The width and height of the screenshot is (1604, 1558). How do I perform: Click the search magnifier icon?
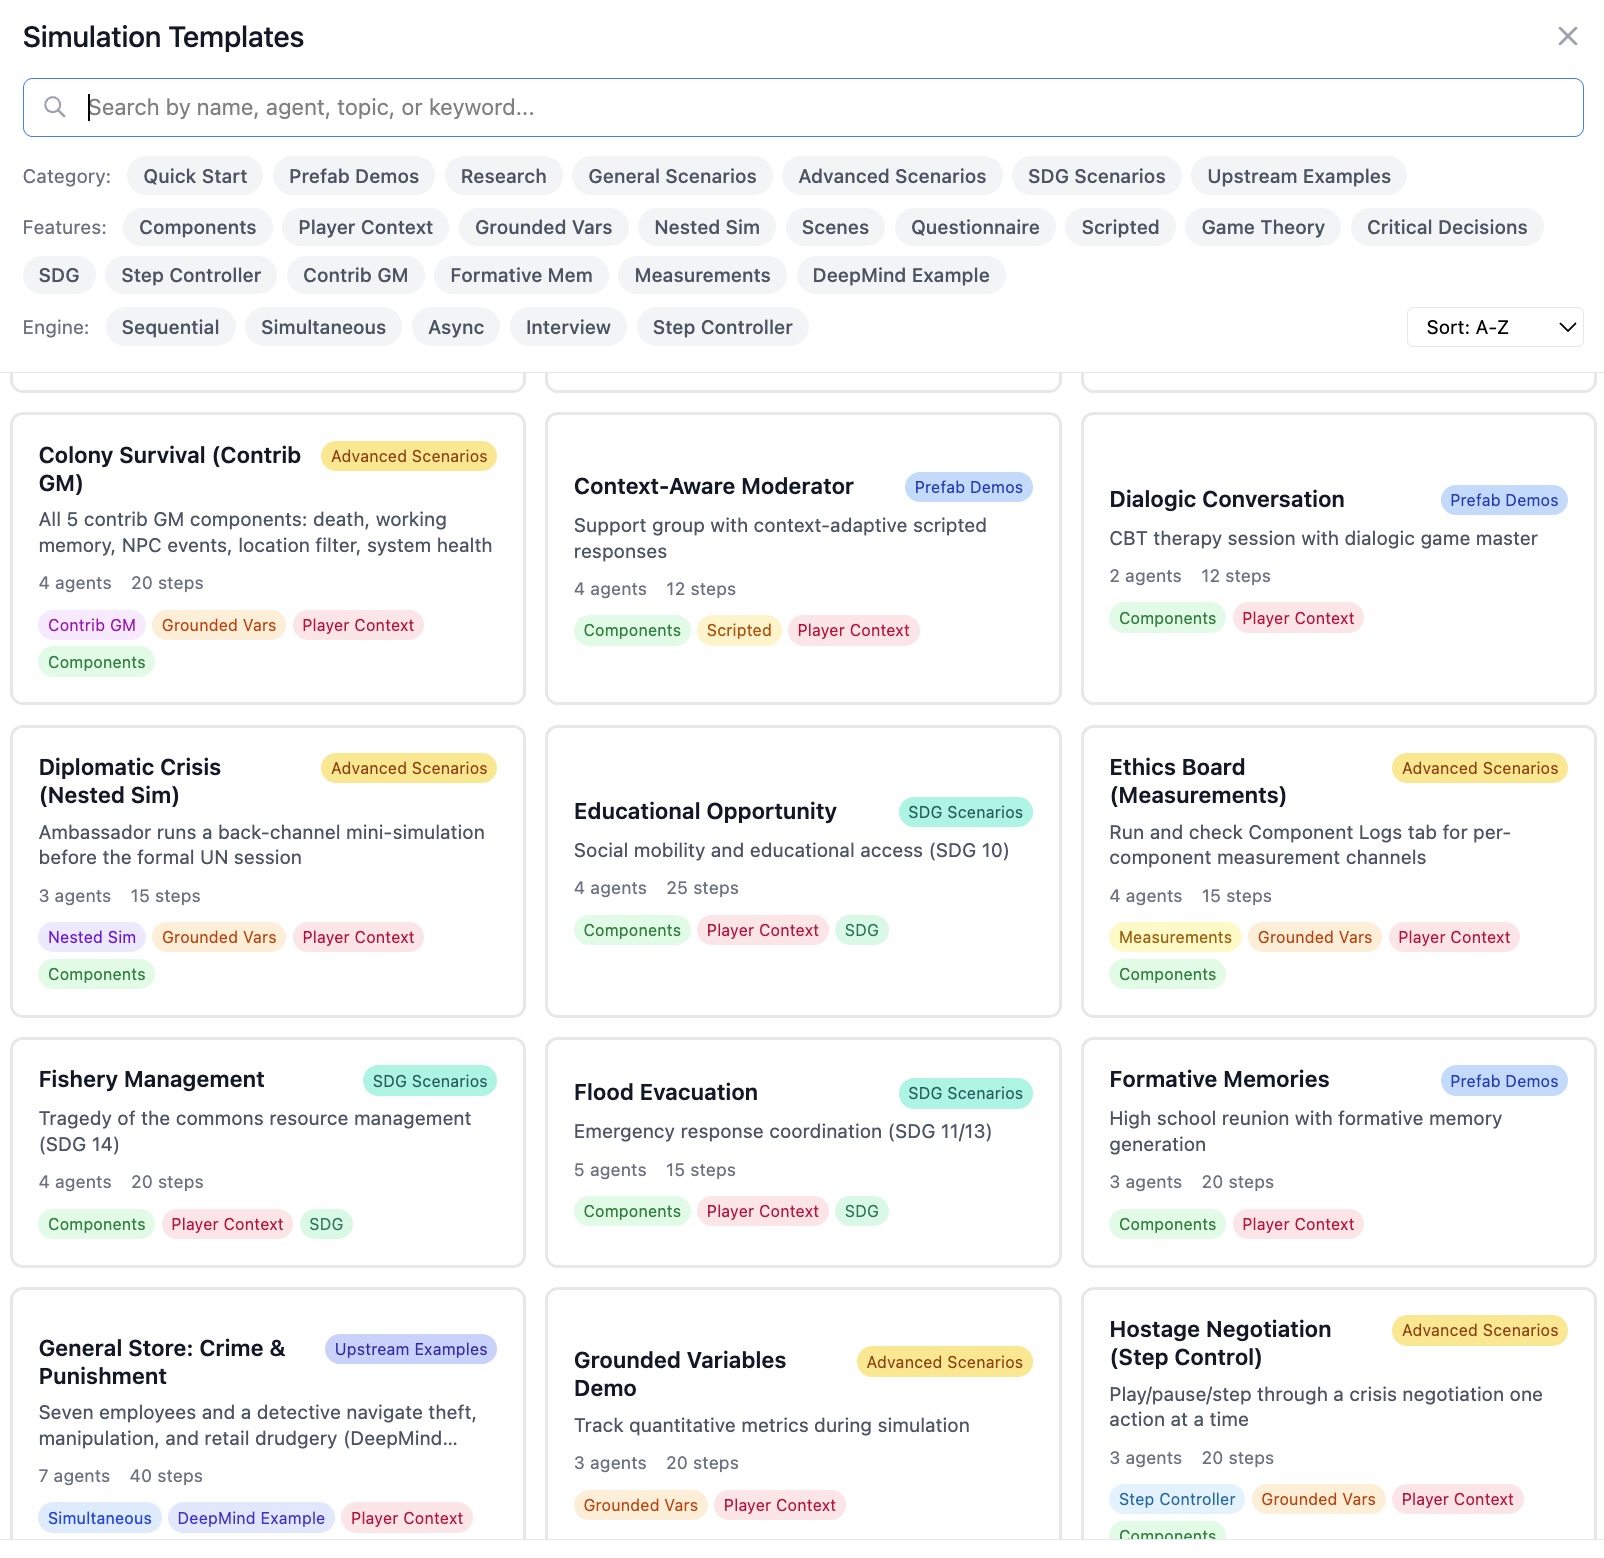(x=55, y=107)
